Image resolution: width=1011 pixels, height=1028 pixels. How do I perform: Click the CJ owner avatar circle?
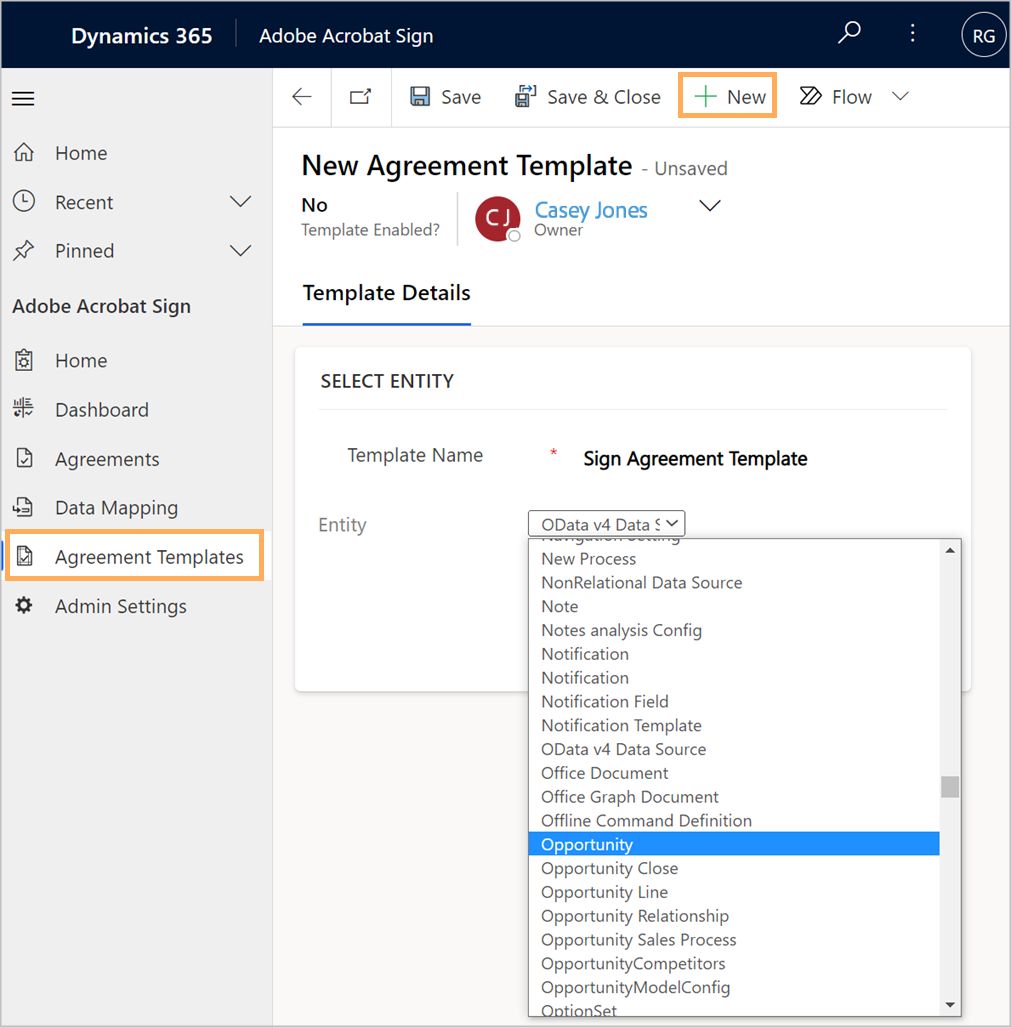(x=498, y=219)
